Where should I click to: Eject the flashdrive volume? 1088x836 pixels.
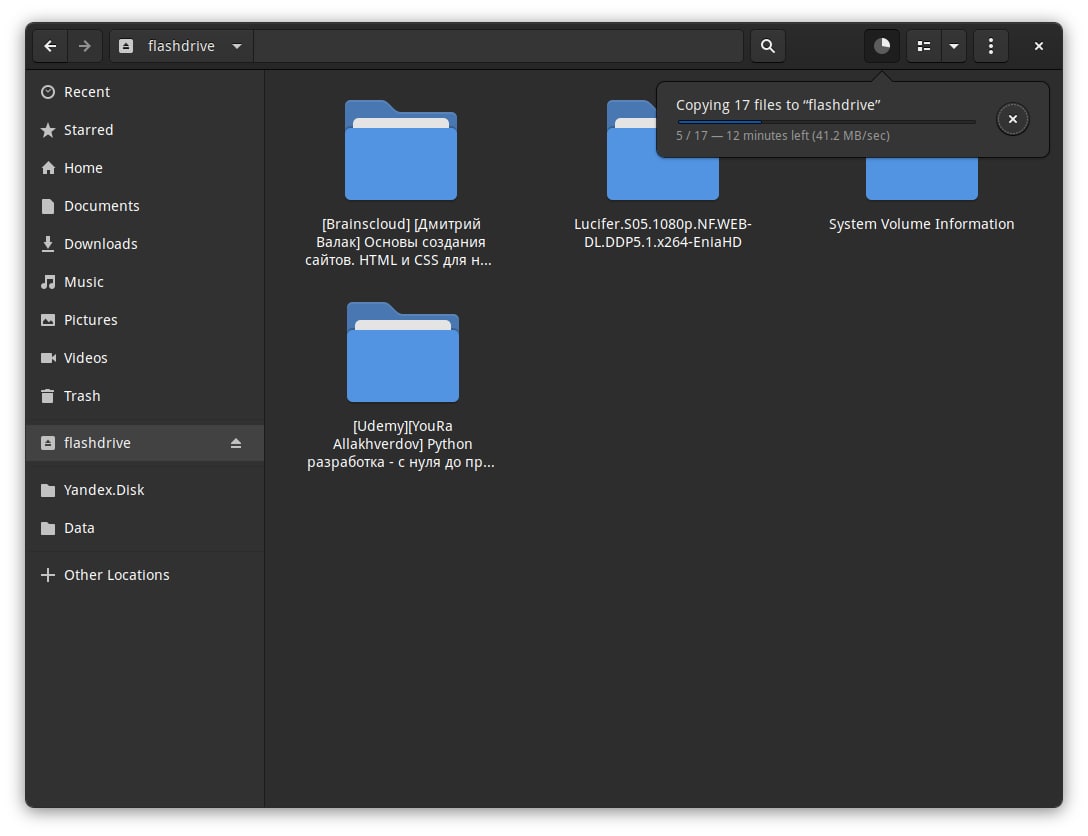(236, 443)
